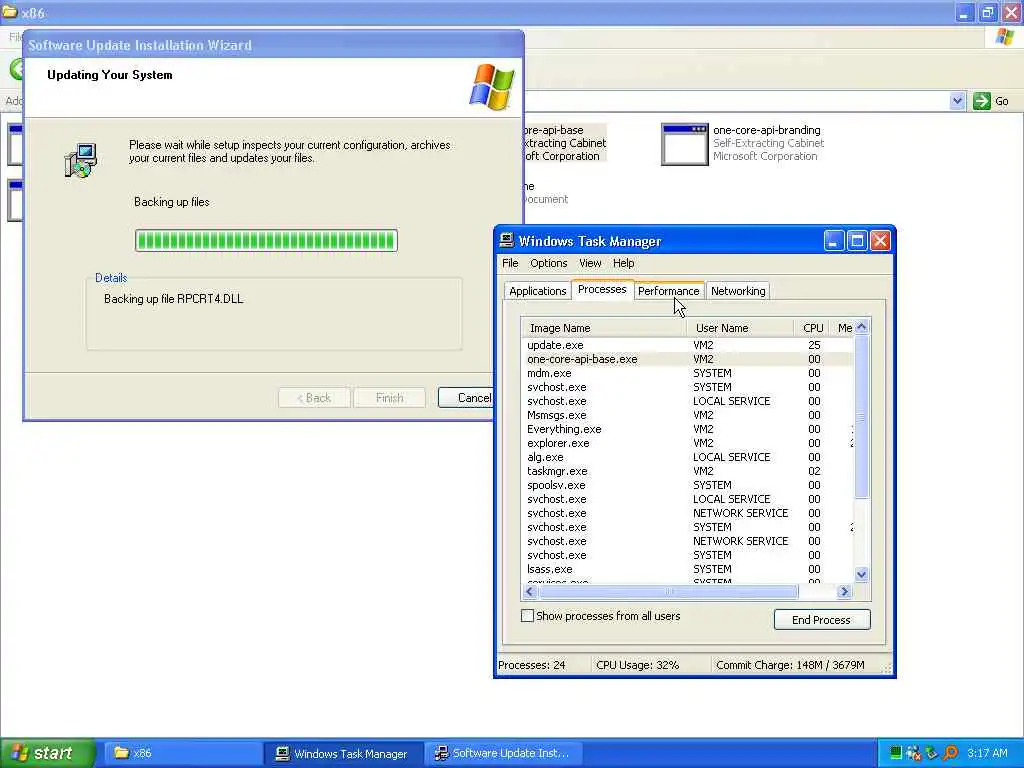
Task: Switch to the Networking tab
Action: point(738,291)
